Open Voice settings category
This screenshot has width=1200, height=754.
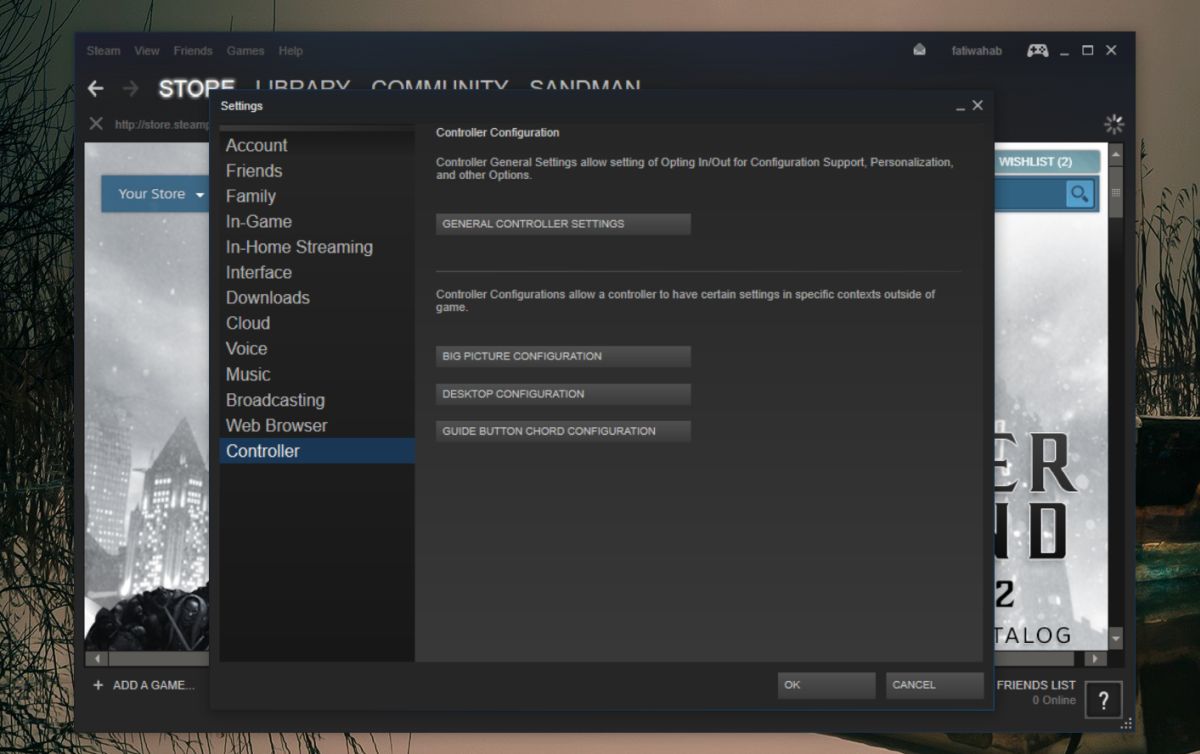coord(317,349)
